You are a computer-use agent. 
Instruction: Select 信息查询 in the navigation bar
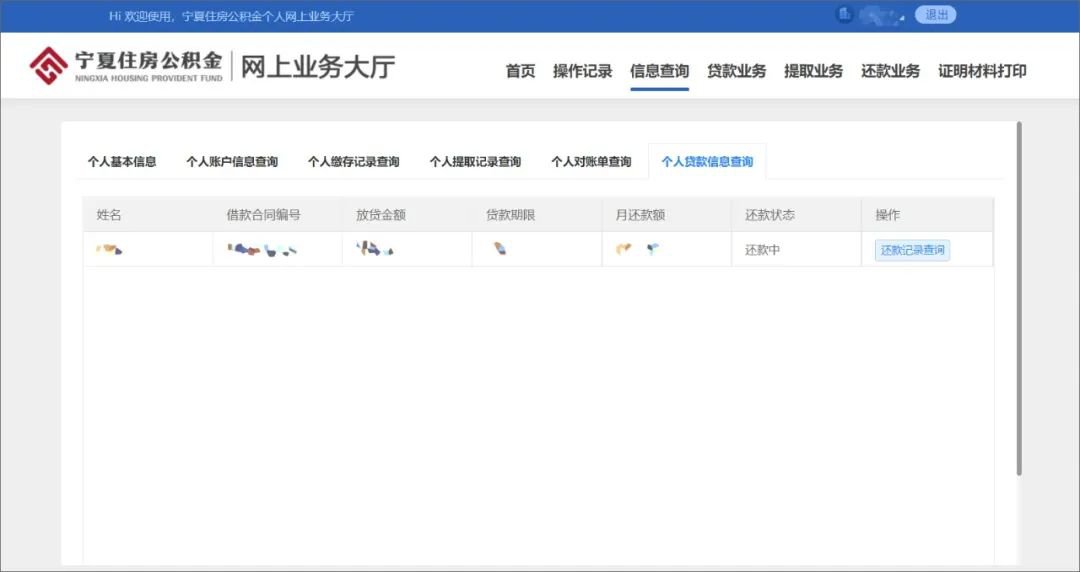click(x=659, y=71)
